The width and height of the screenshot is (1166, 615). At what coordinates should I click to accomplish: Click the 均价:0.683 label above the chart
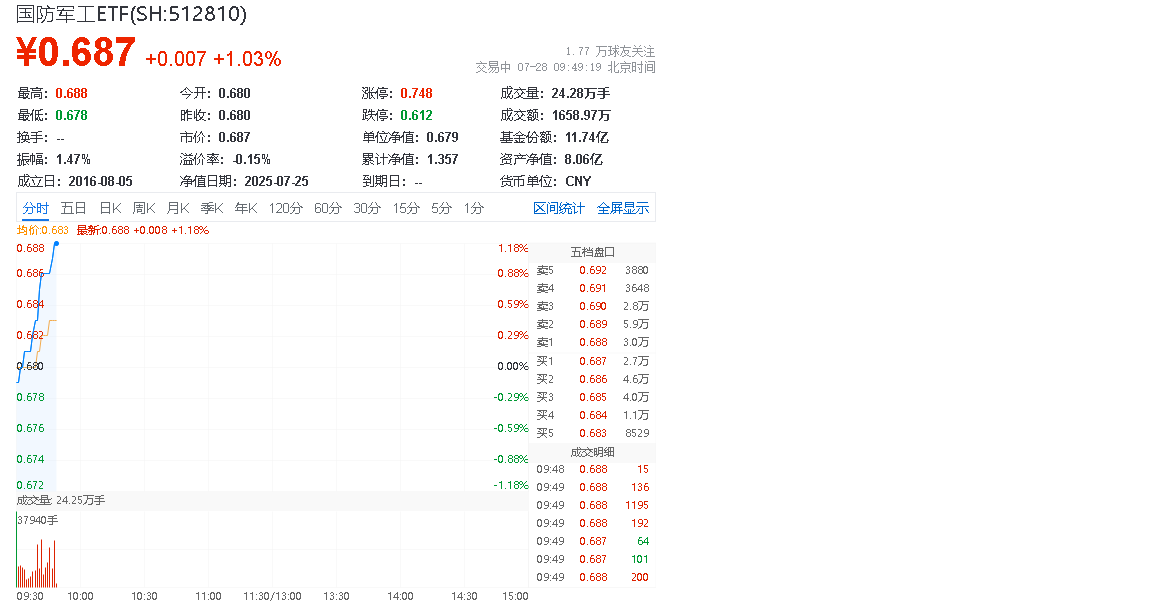(42, 231)
